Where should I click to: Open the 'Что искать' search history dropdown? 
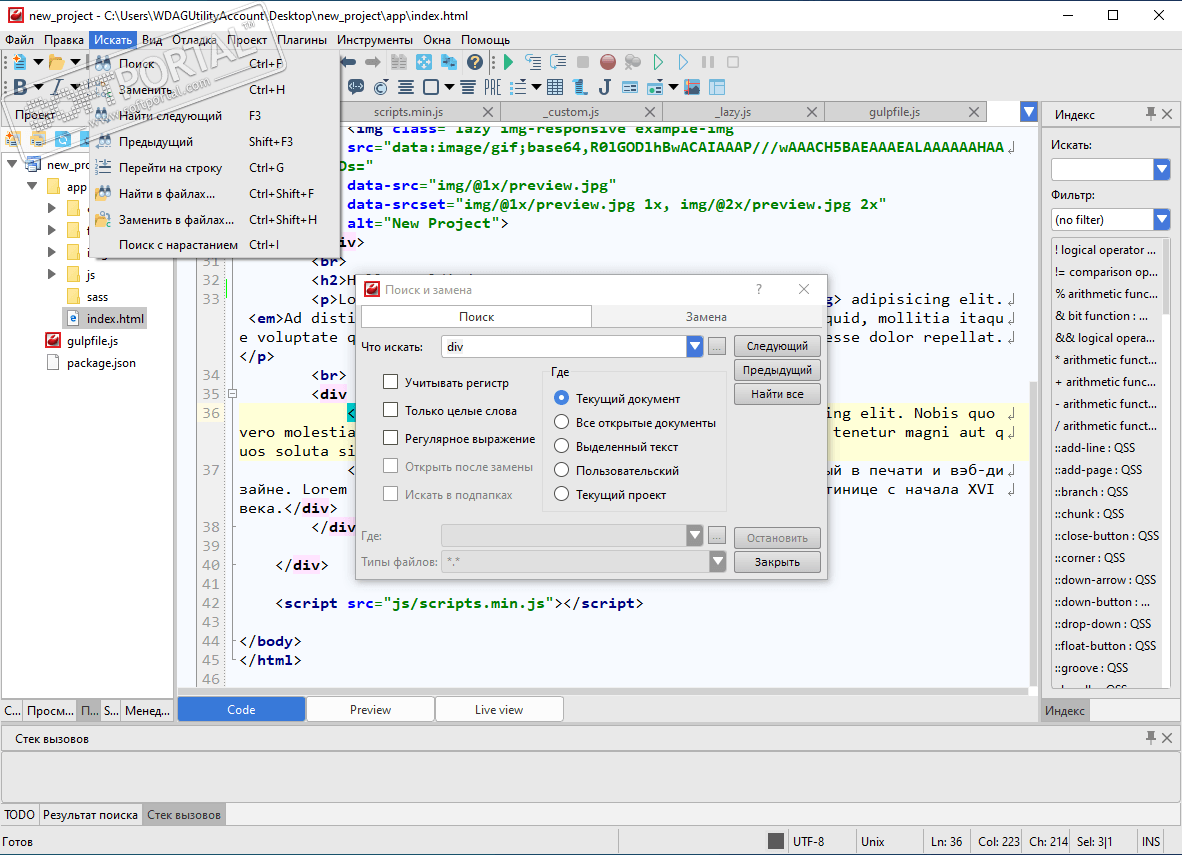pos(695,346)
